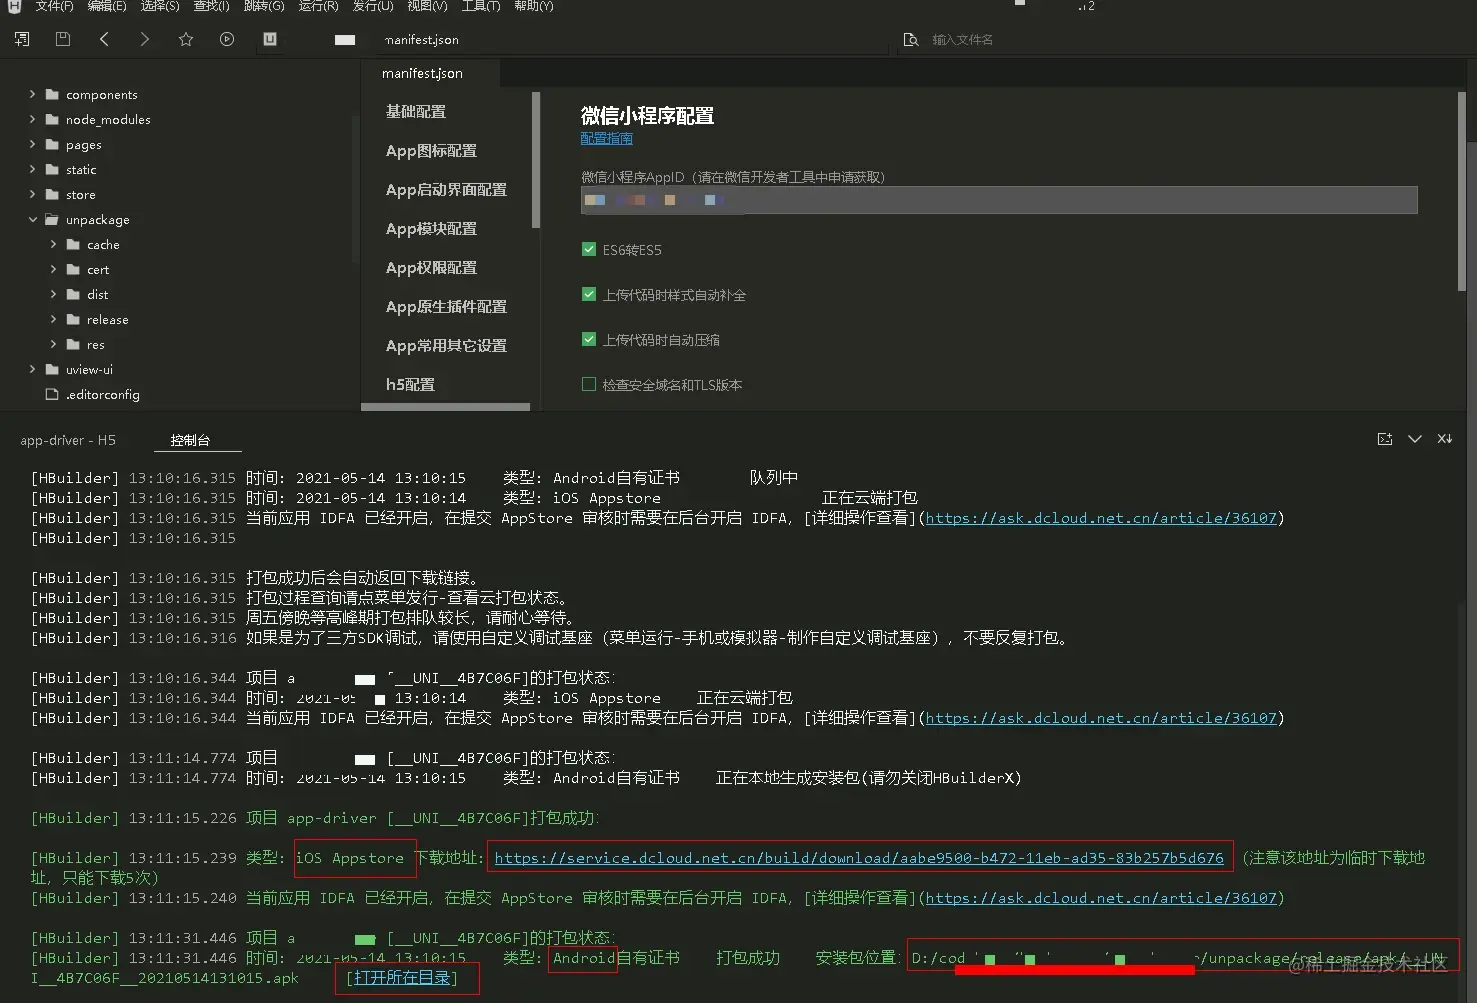The height and width of the screenshot is (1003, 1477).
Task: Open the service.dcloud.net.cn download link
Action: click(859, 857)
